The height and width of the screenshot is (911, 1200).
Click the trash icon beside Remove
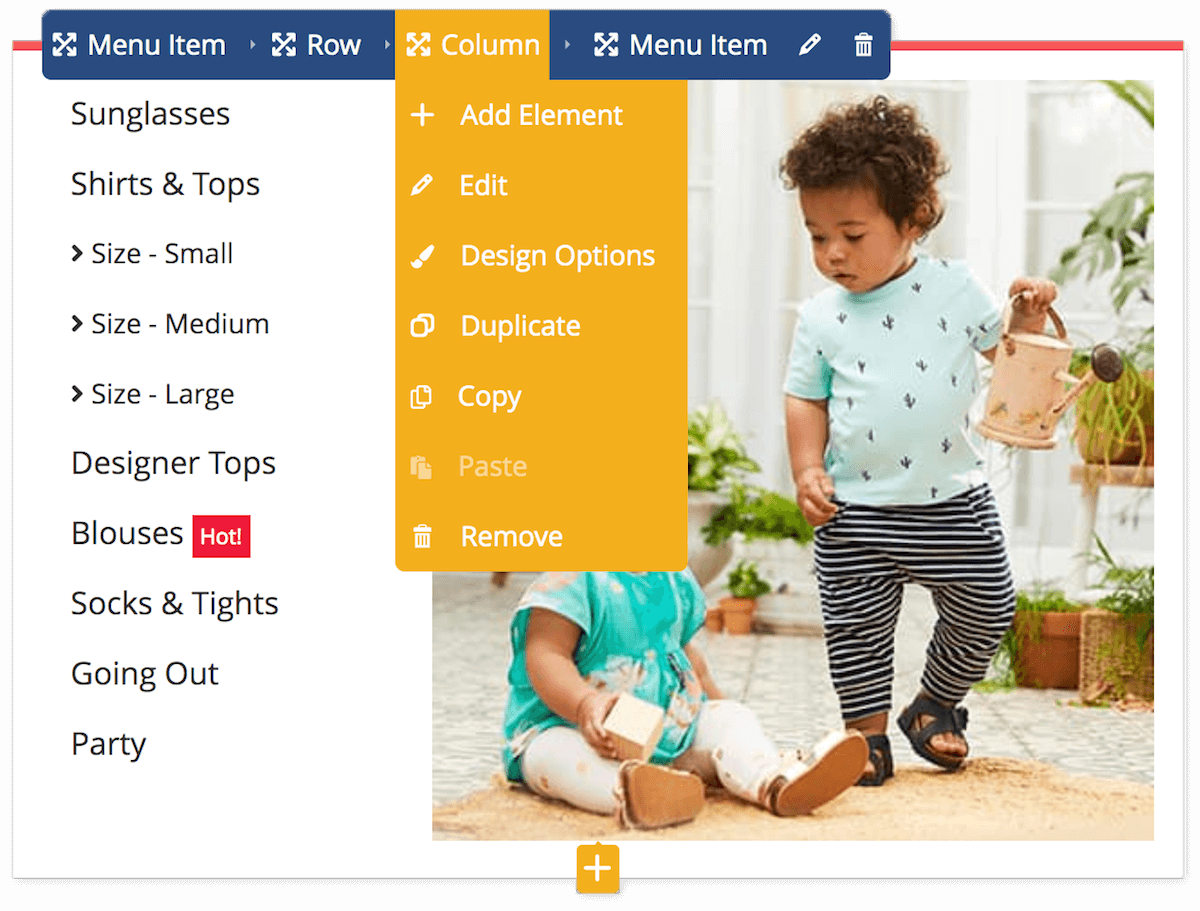422,537
